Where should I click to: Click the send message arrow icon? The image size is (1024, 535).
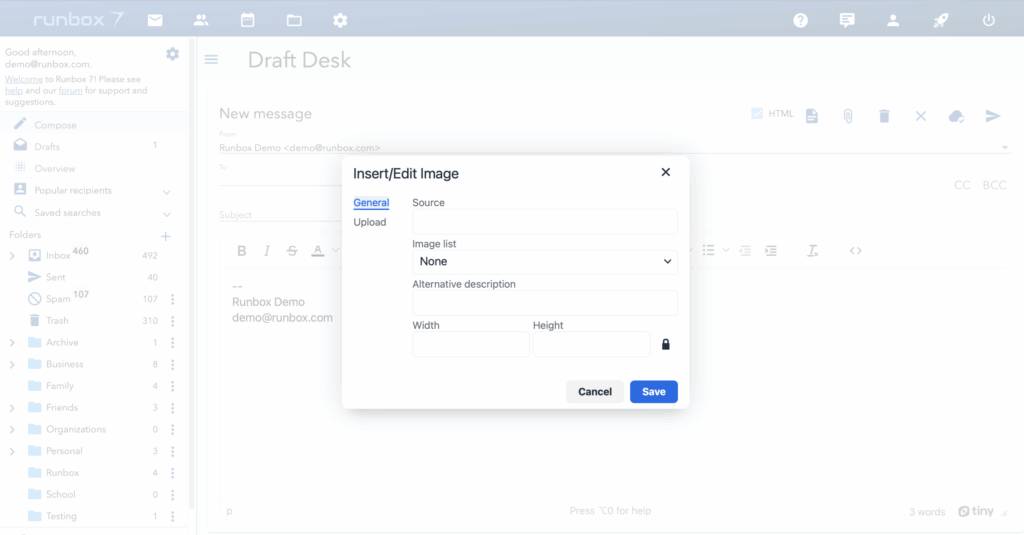[x=993, y=116]
